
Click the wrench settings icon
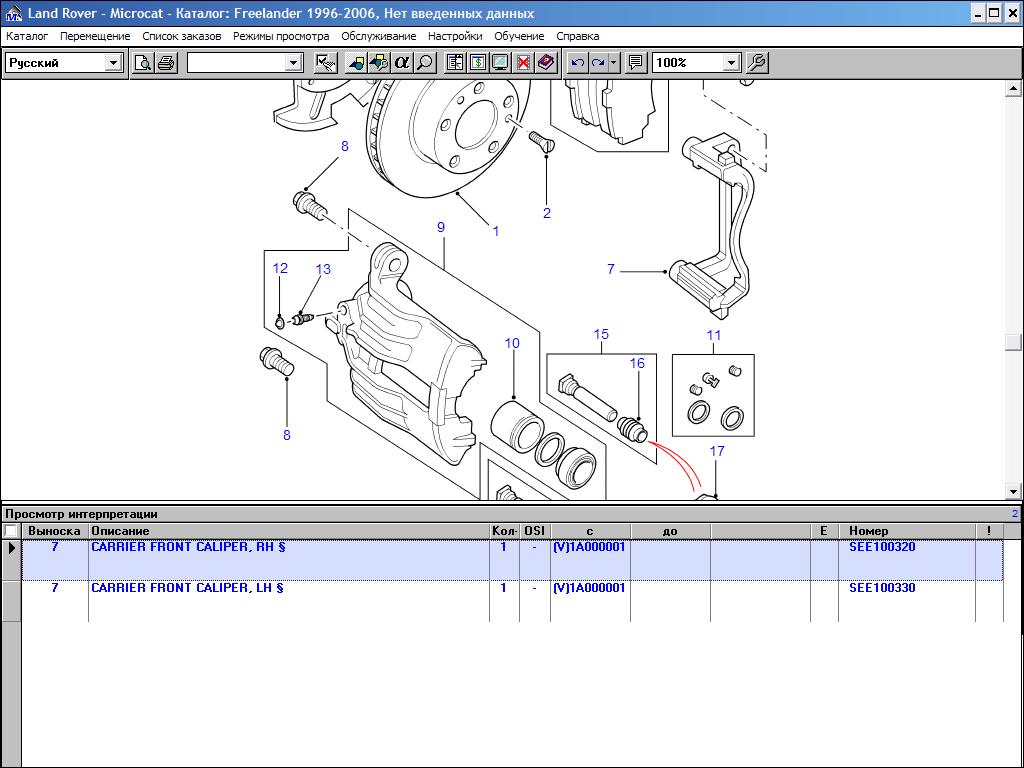[756, 63]
